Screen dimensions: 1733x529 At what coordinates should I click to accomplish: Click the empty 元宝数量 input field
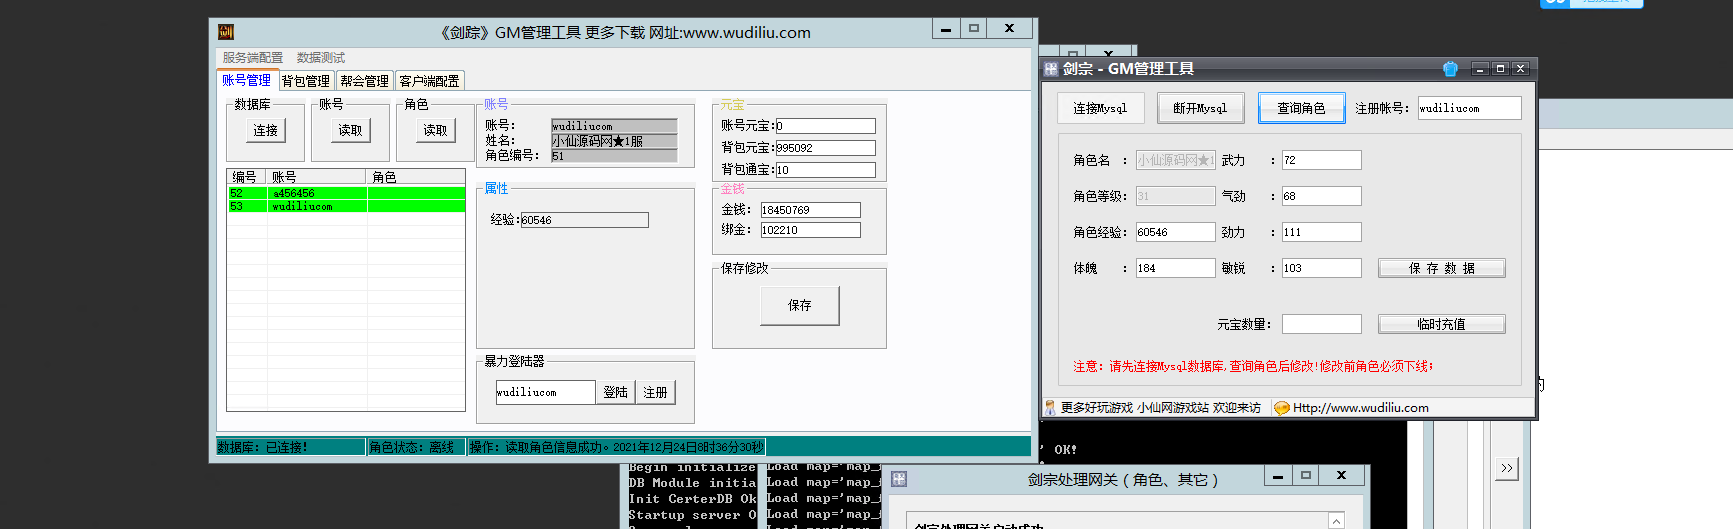(1321, 324)
